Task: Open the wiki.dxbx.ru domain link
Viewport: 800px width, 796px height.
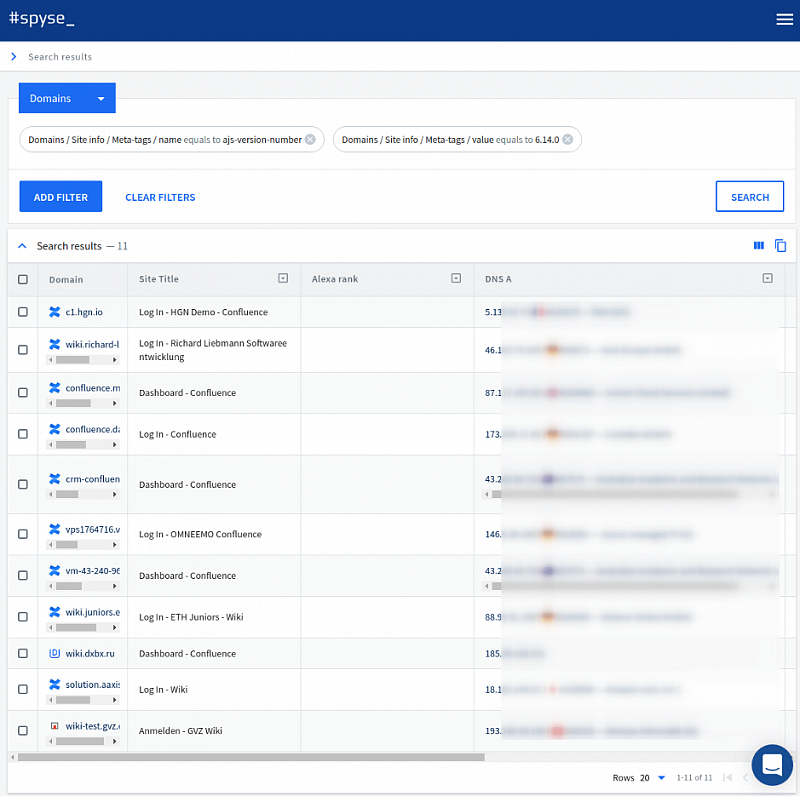Action: click(x=90, y=653)
